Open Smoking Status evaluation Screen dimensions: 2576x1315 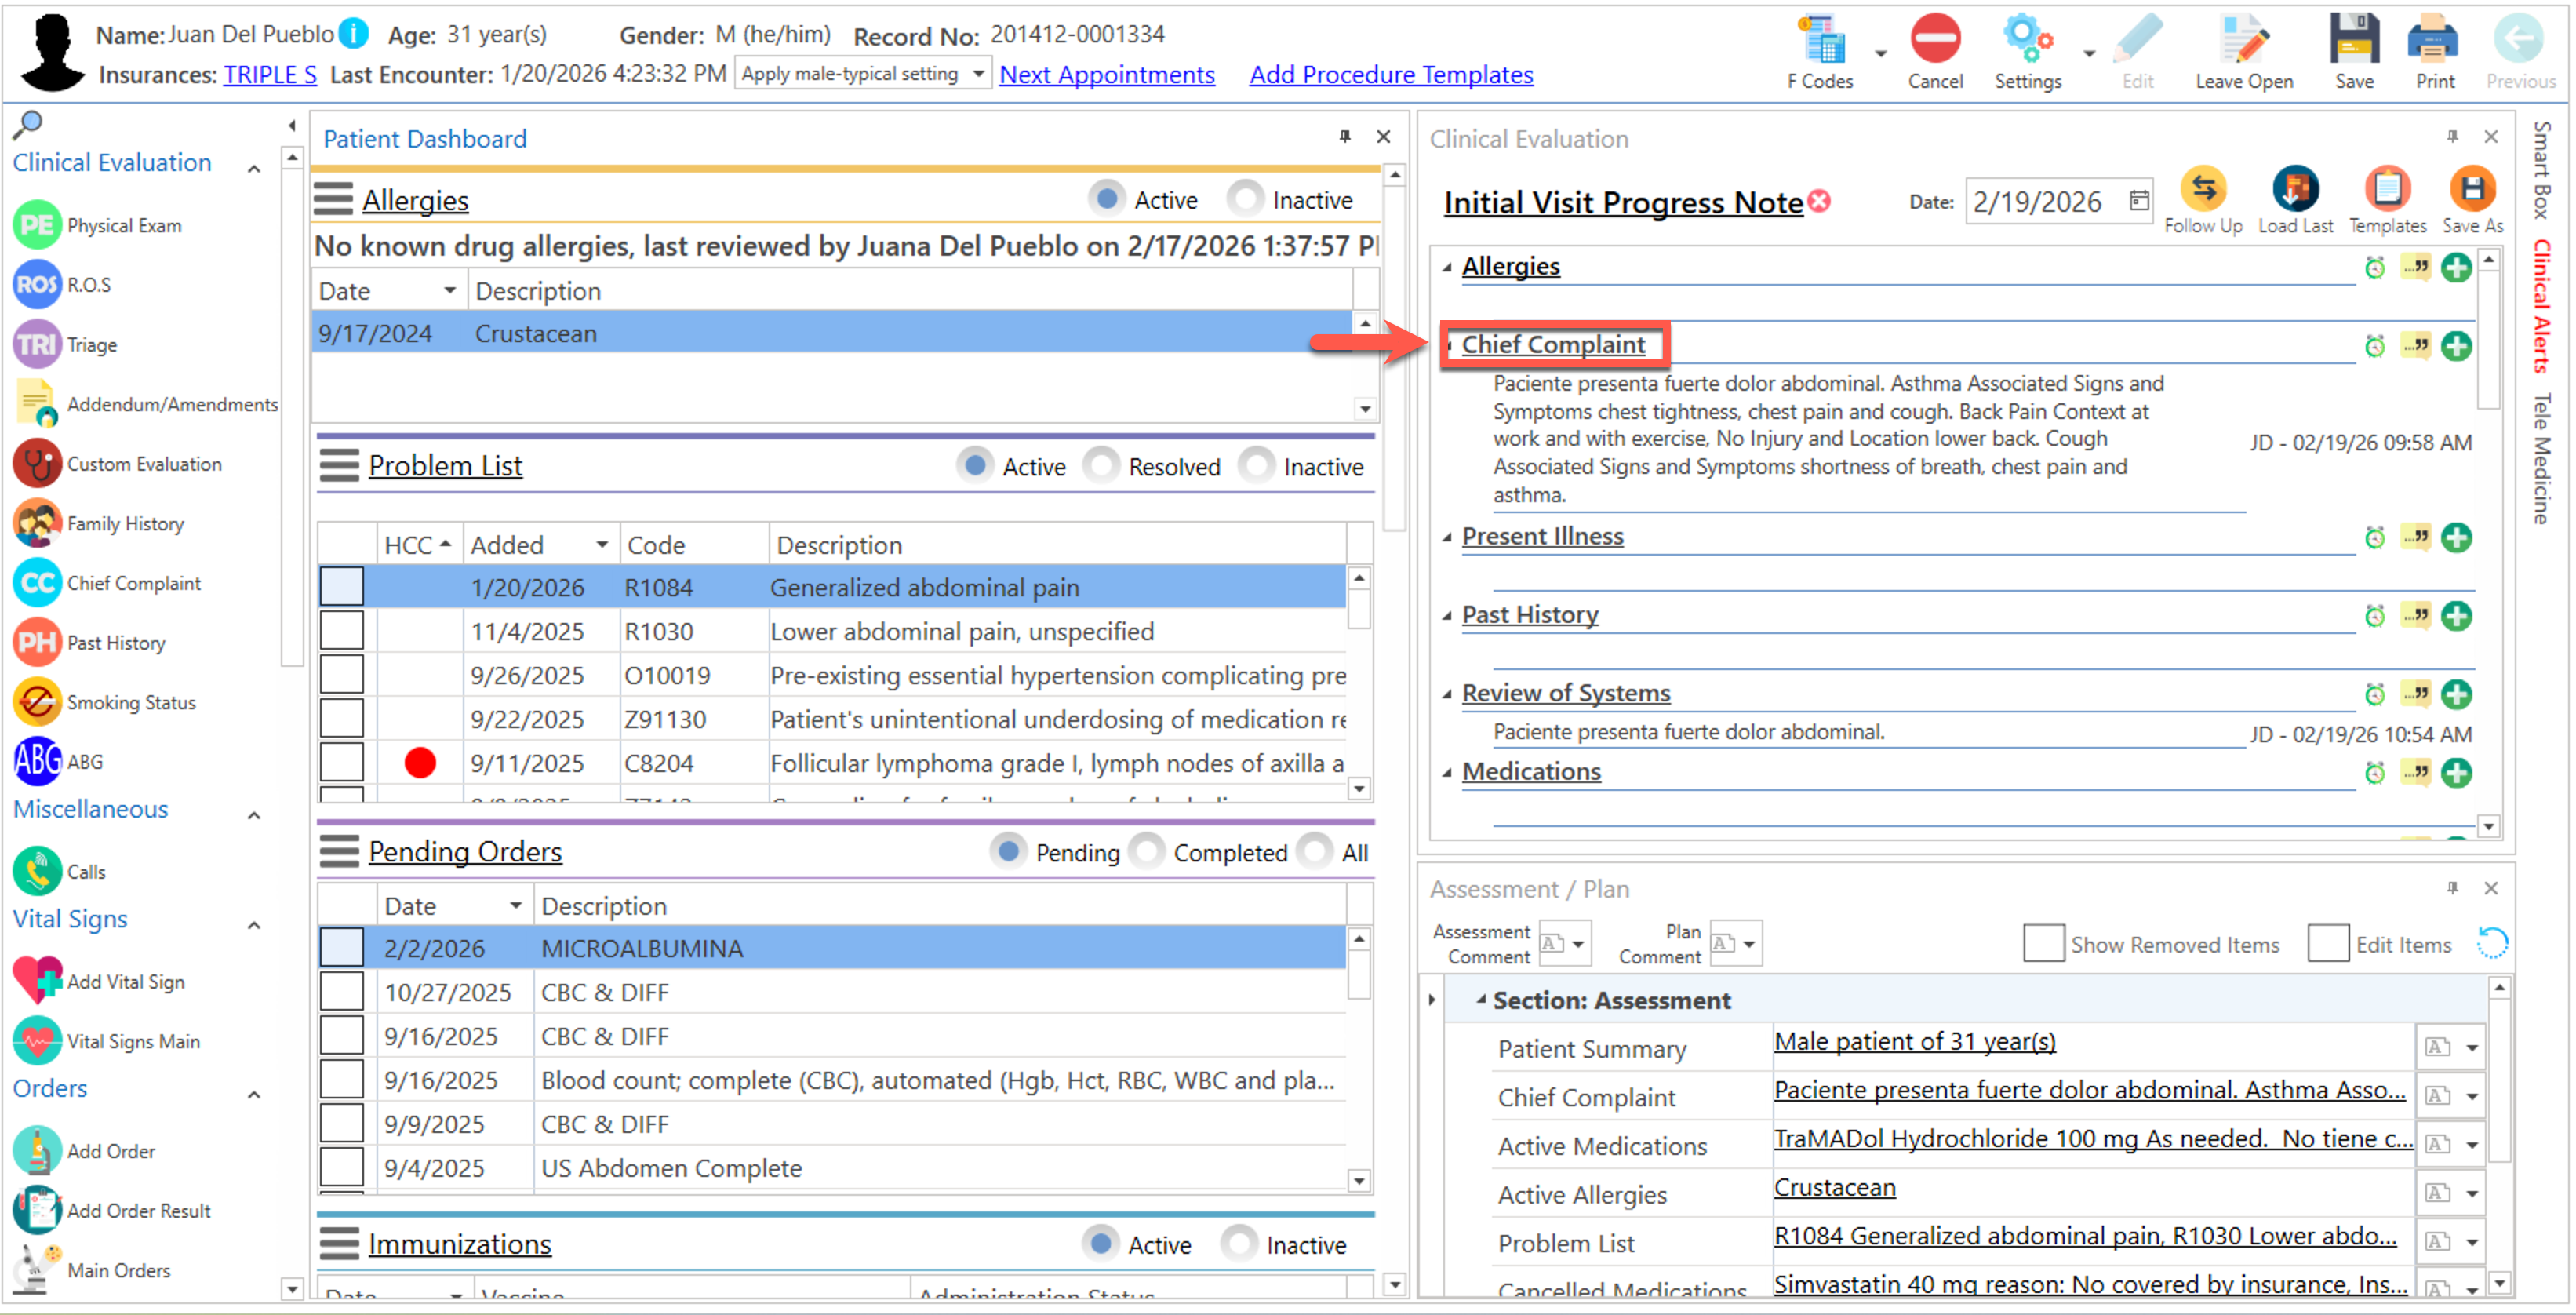[x=130, y=702]
